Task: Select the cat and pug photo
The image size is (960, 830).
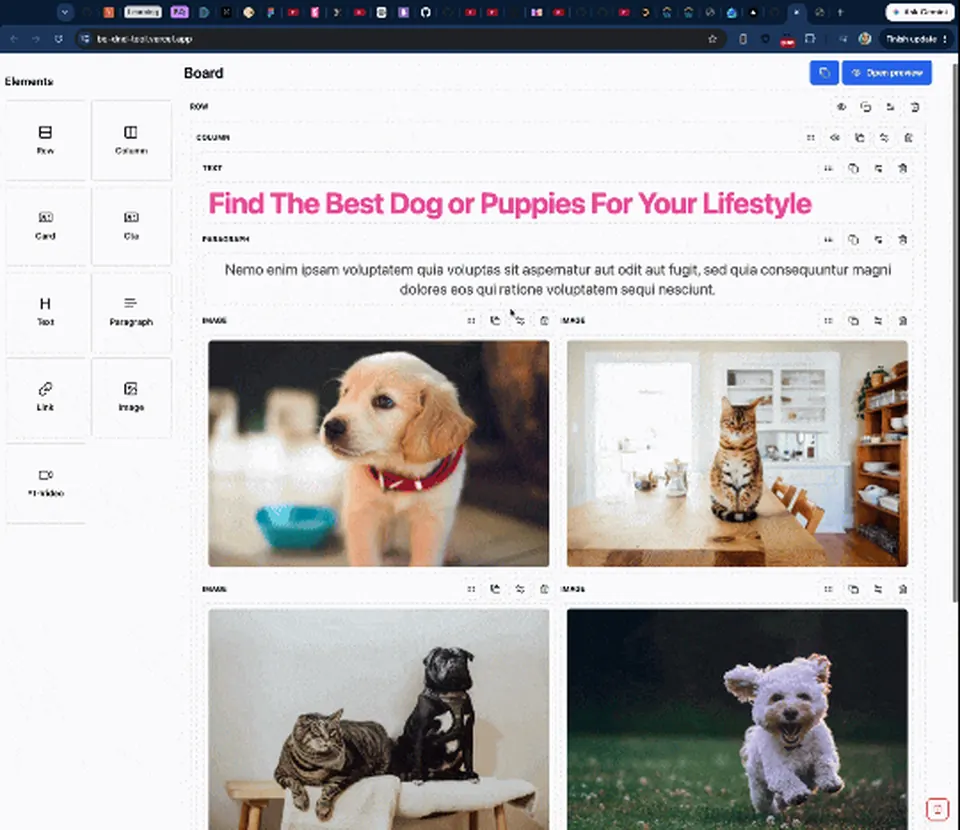Action: (378, 719)
